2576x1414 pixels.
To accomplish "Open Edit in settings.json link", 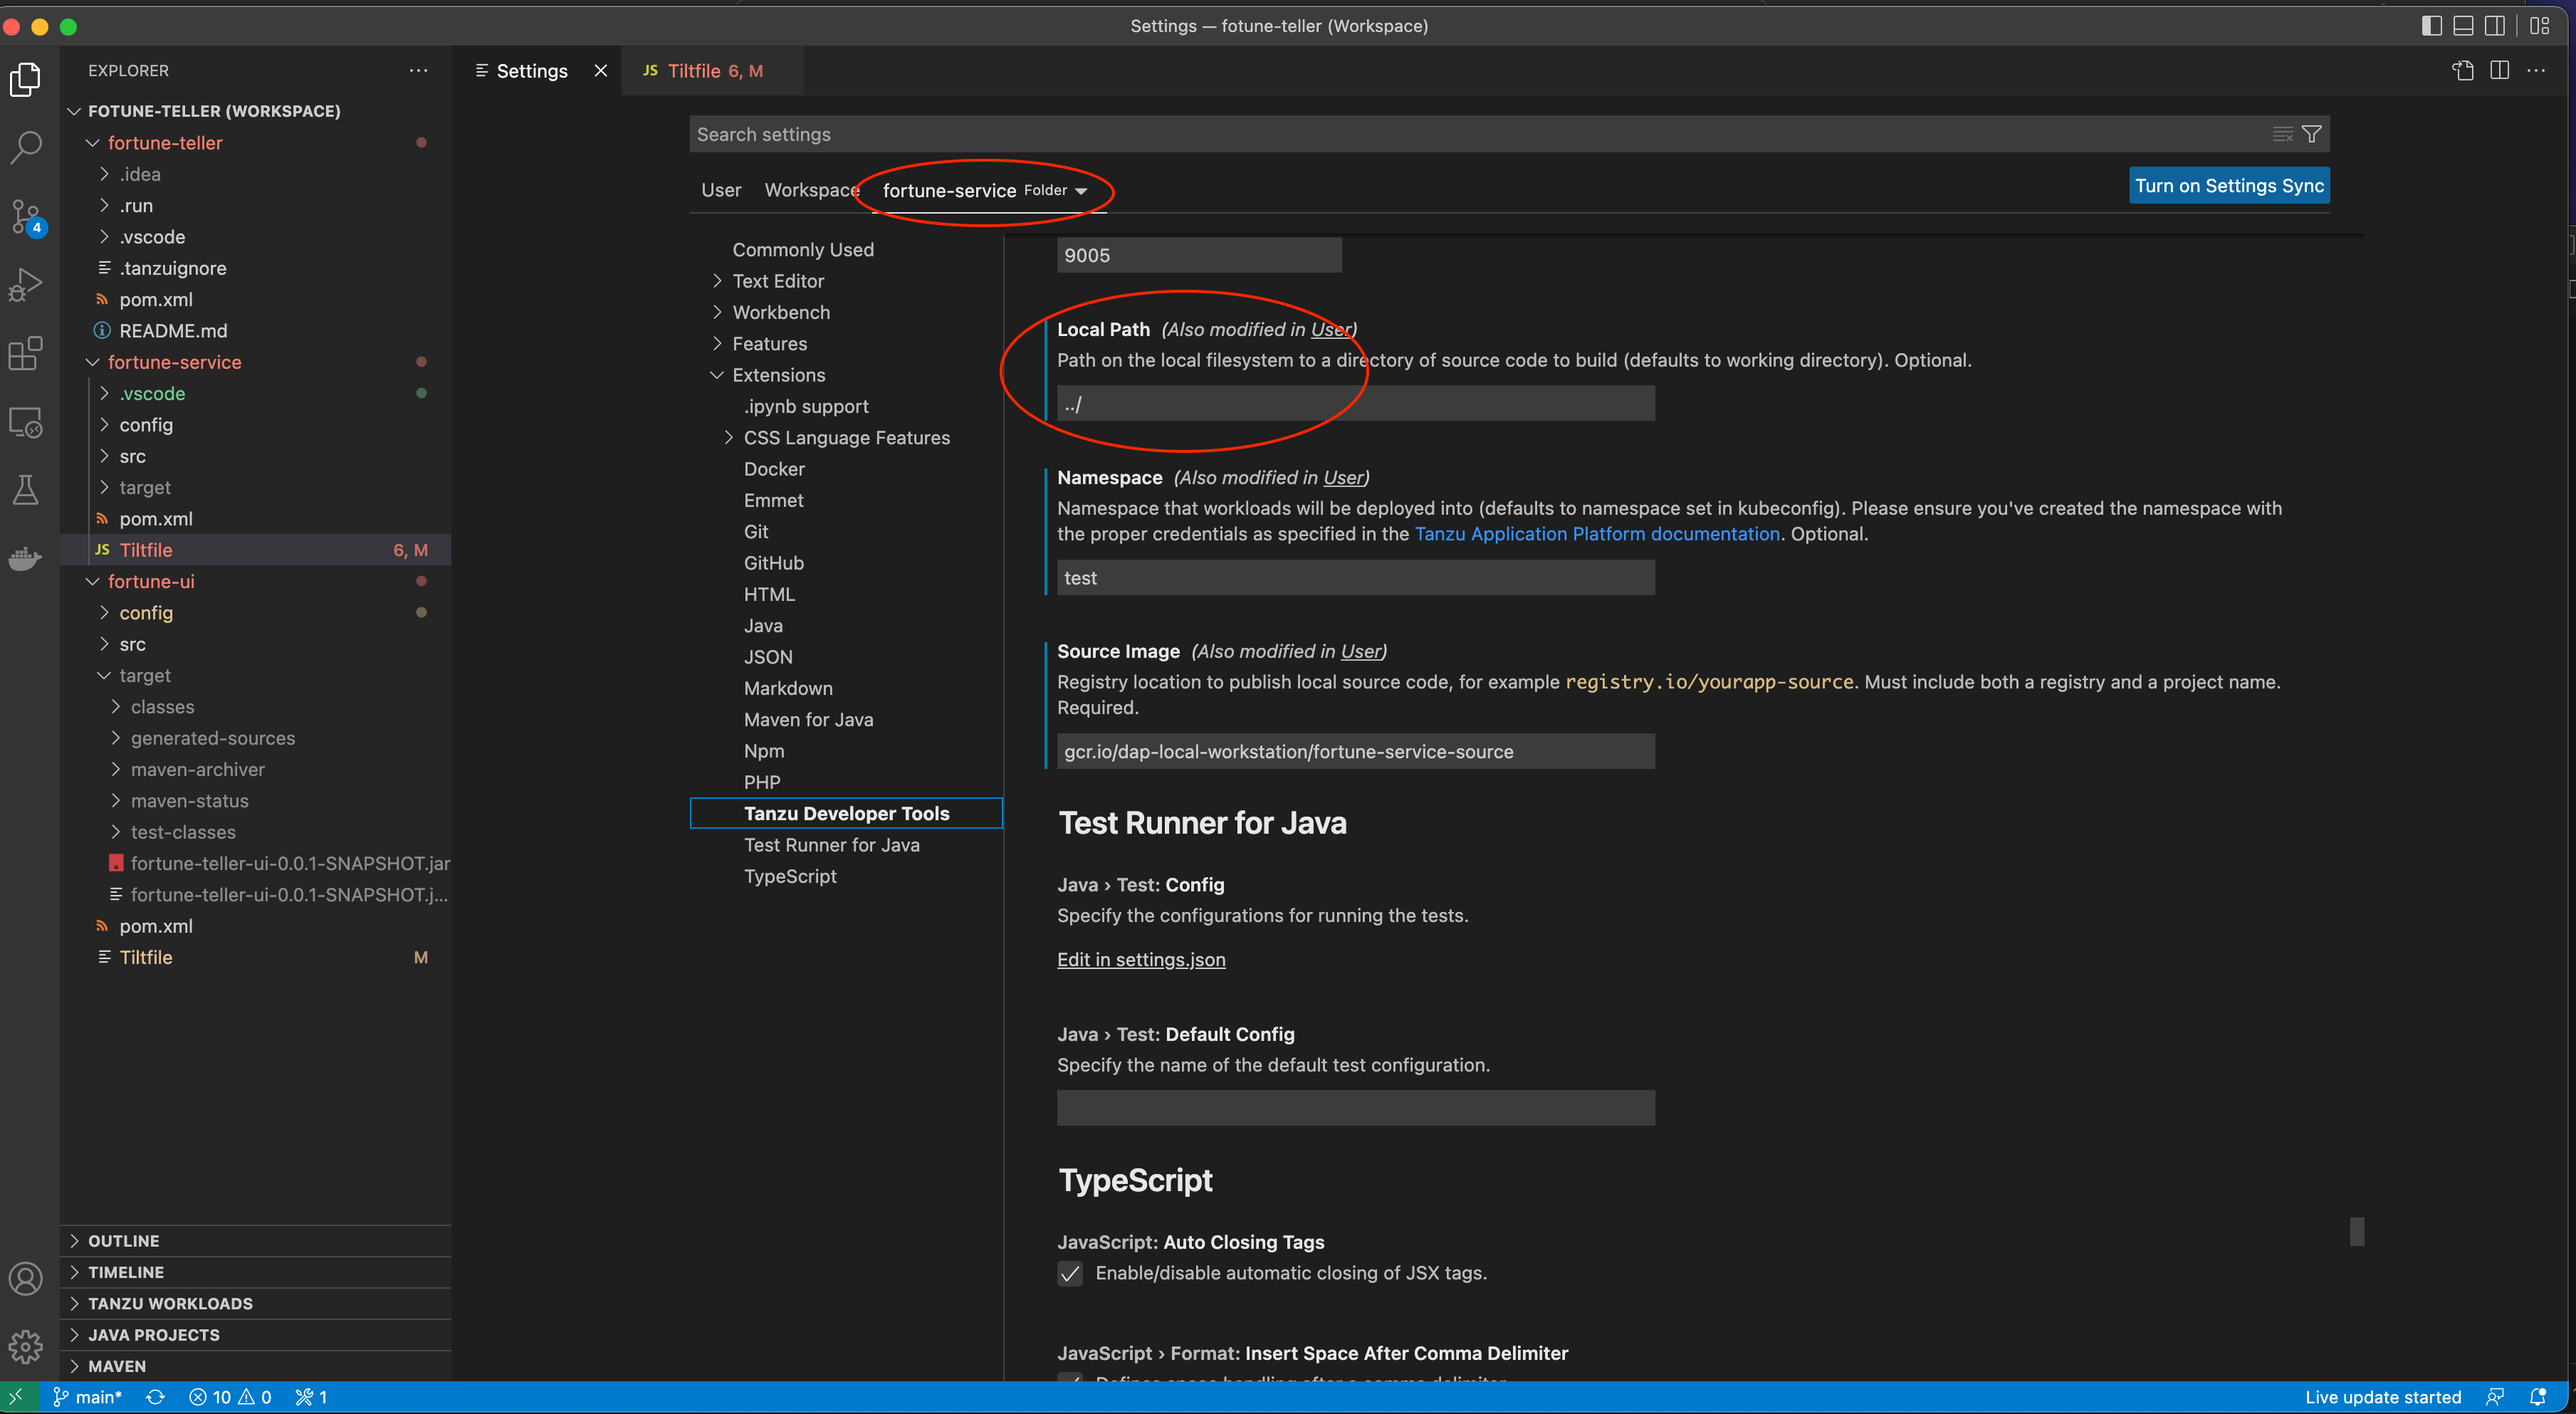I will (x=1141, y=959).
